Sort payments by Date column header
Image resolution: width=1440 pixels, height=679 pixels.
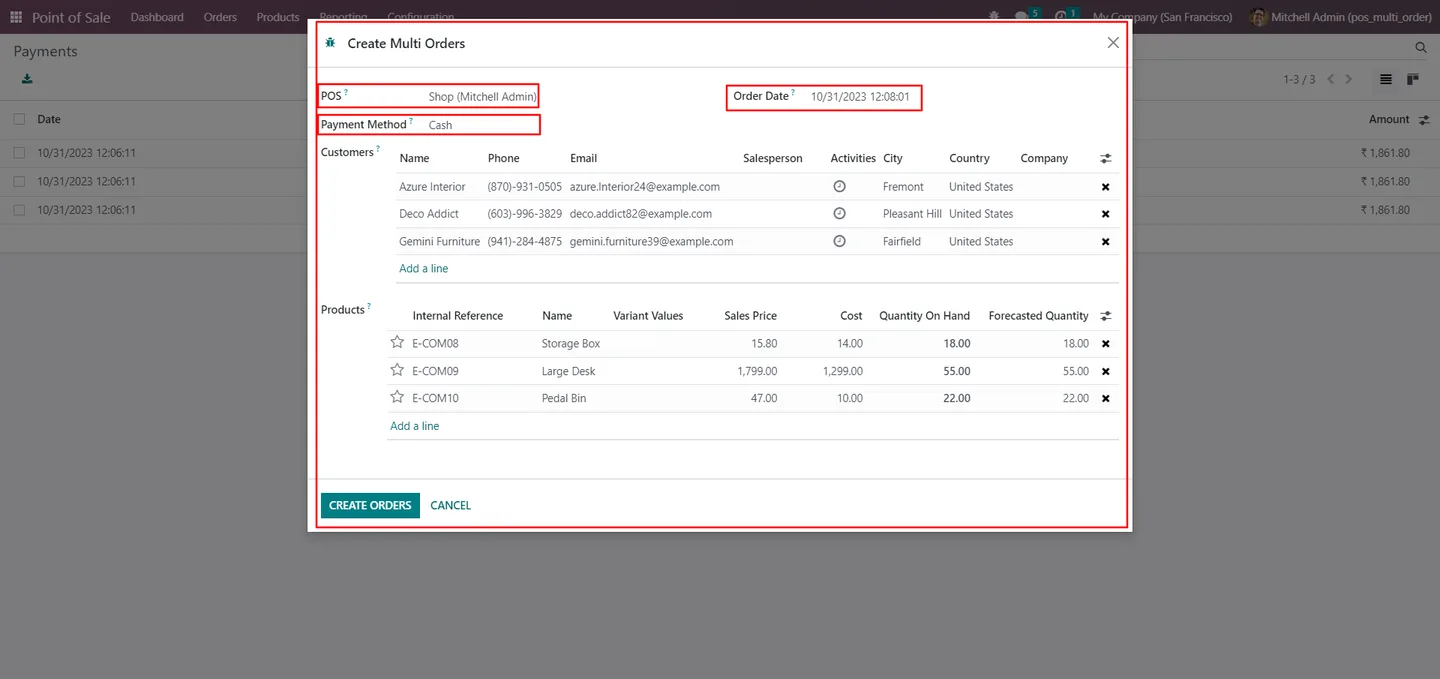point(49,119)
